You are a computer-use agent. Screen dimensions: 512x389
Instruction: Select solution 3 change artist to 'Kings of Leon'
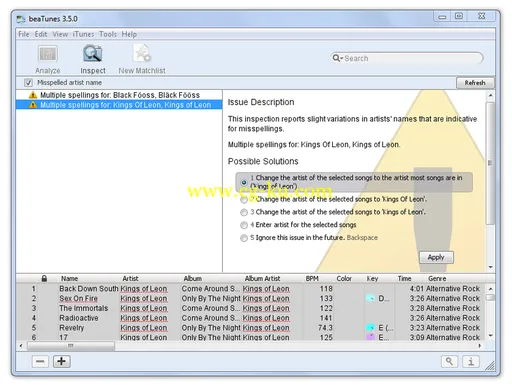coord(244,212)
